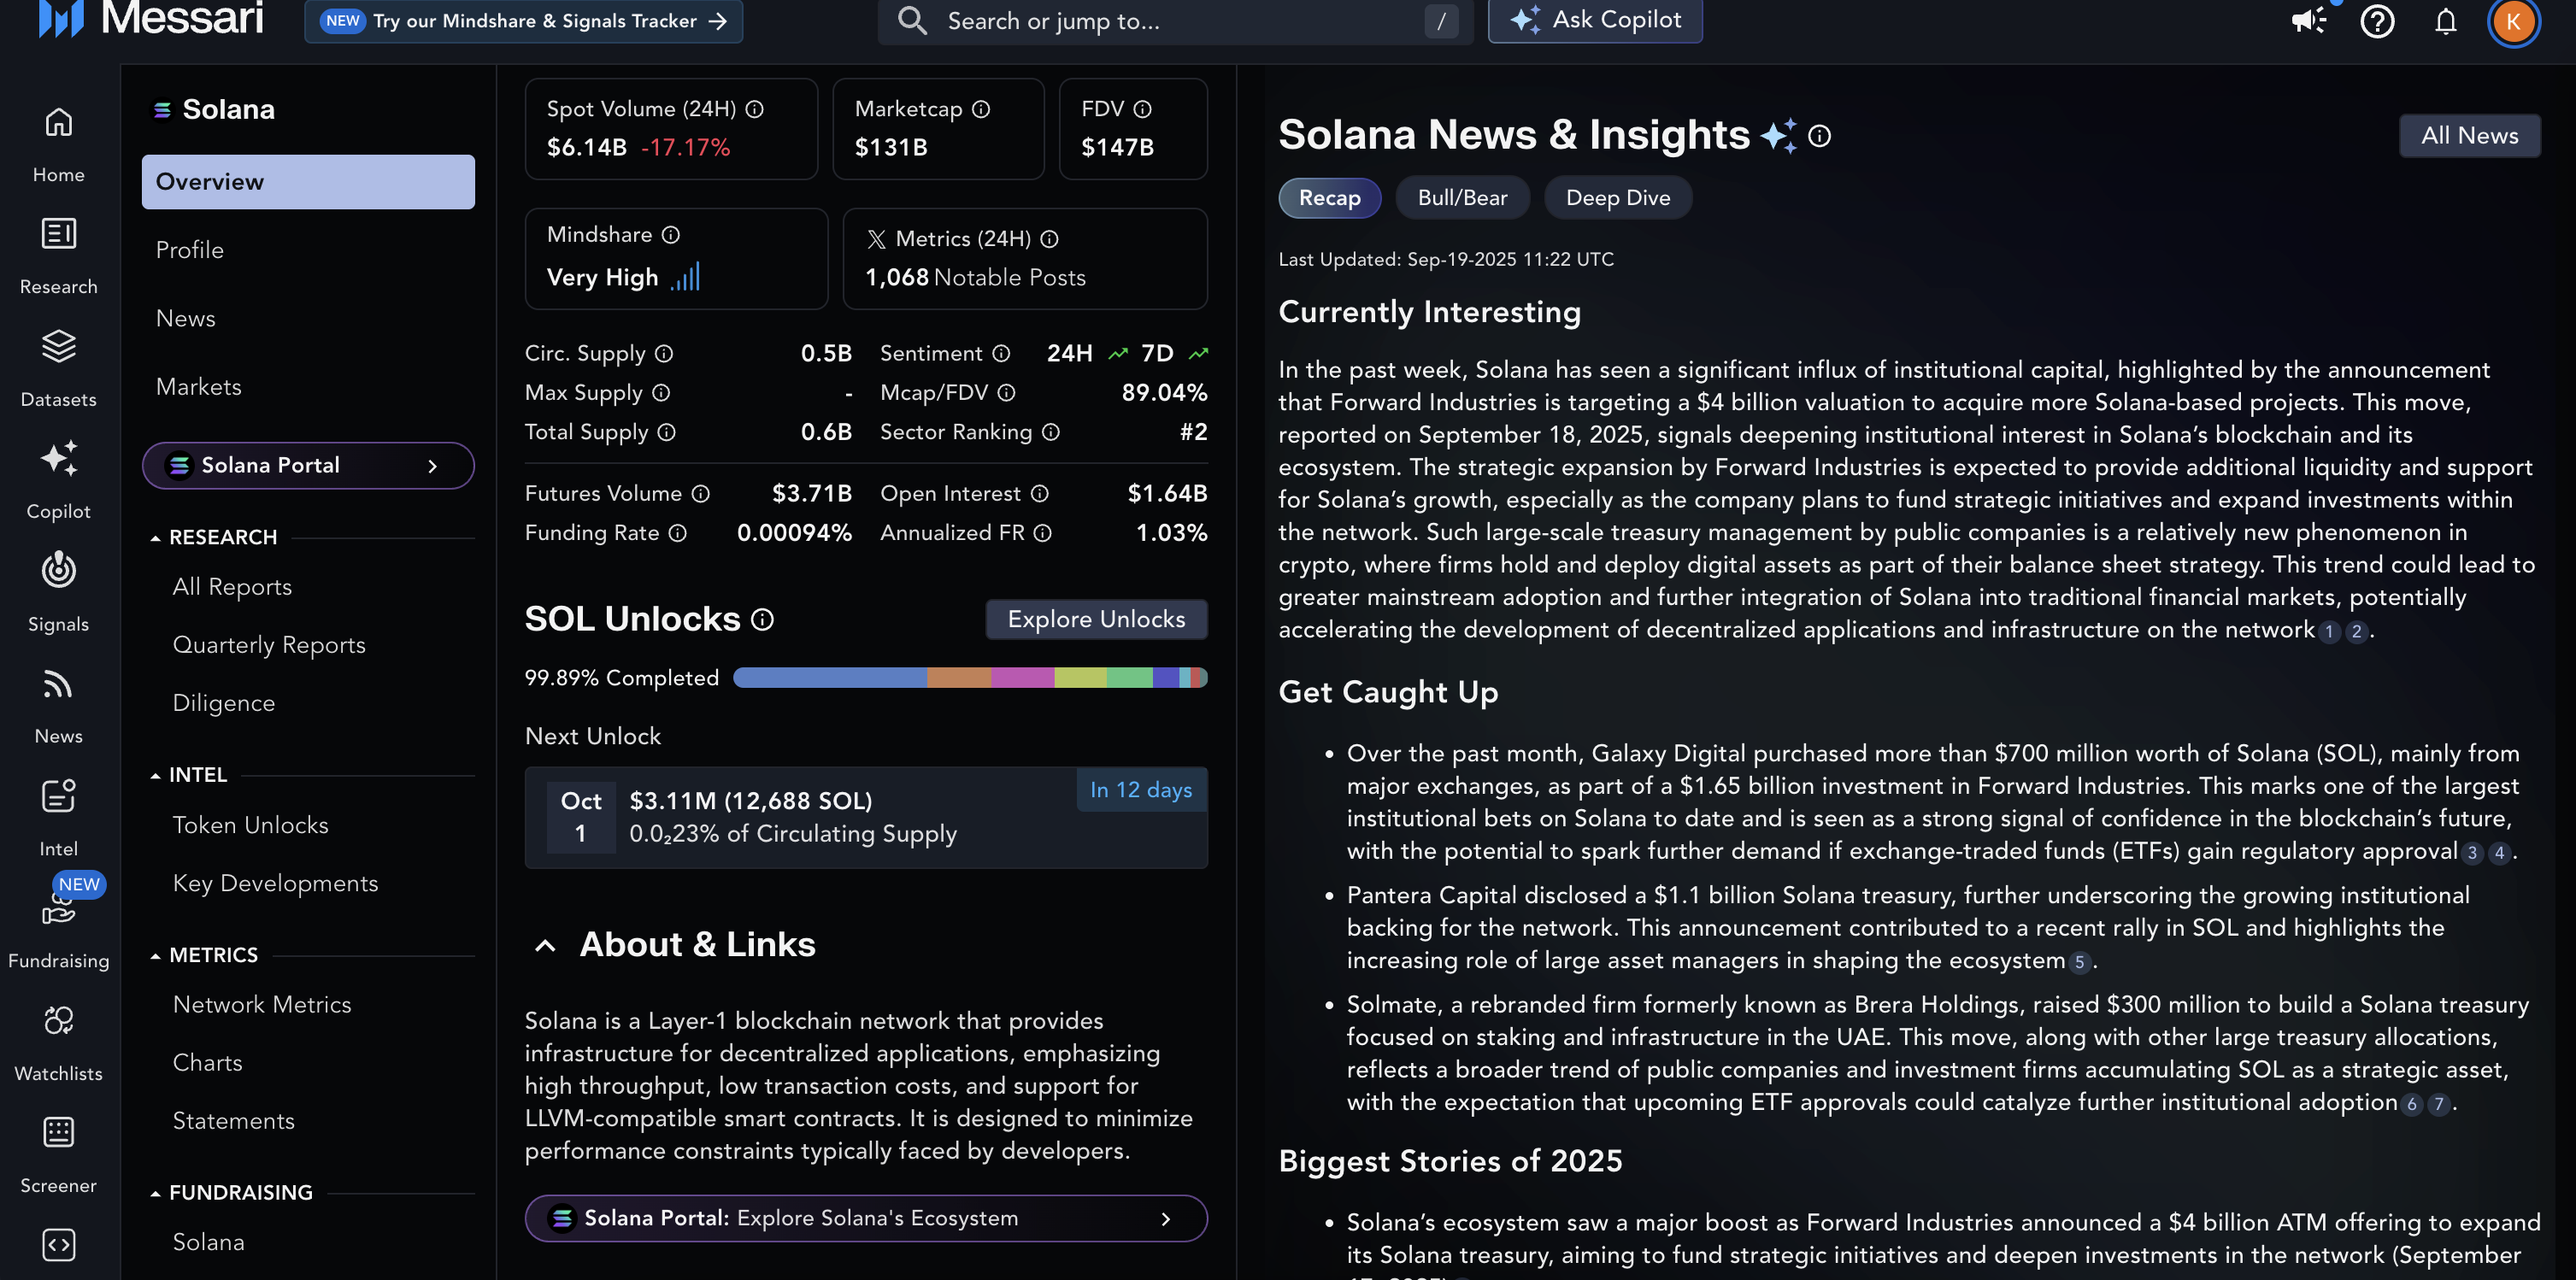The height and width of the screenshot is (1280, 2576).
Task: Open News under the Solana menu
Action: (186, 318)
